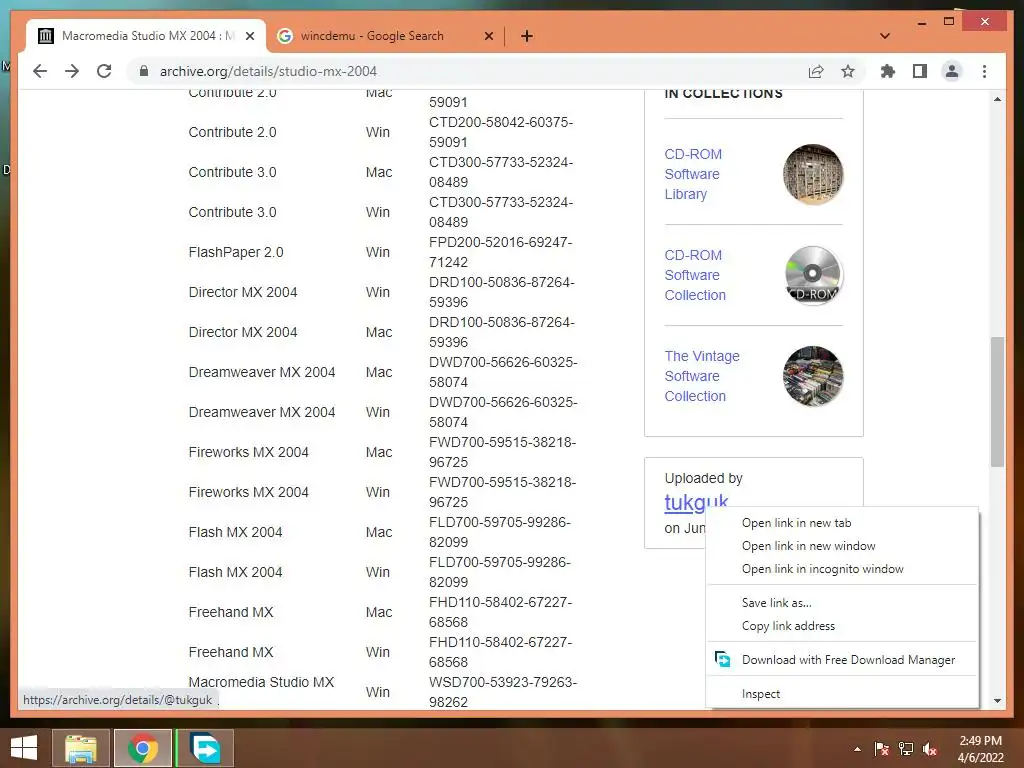
Task: Click the Director MX 2004 Win serial
Action: click(501, 292)
